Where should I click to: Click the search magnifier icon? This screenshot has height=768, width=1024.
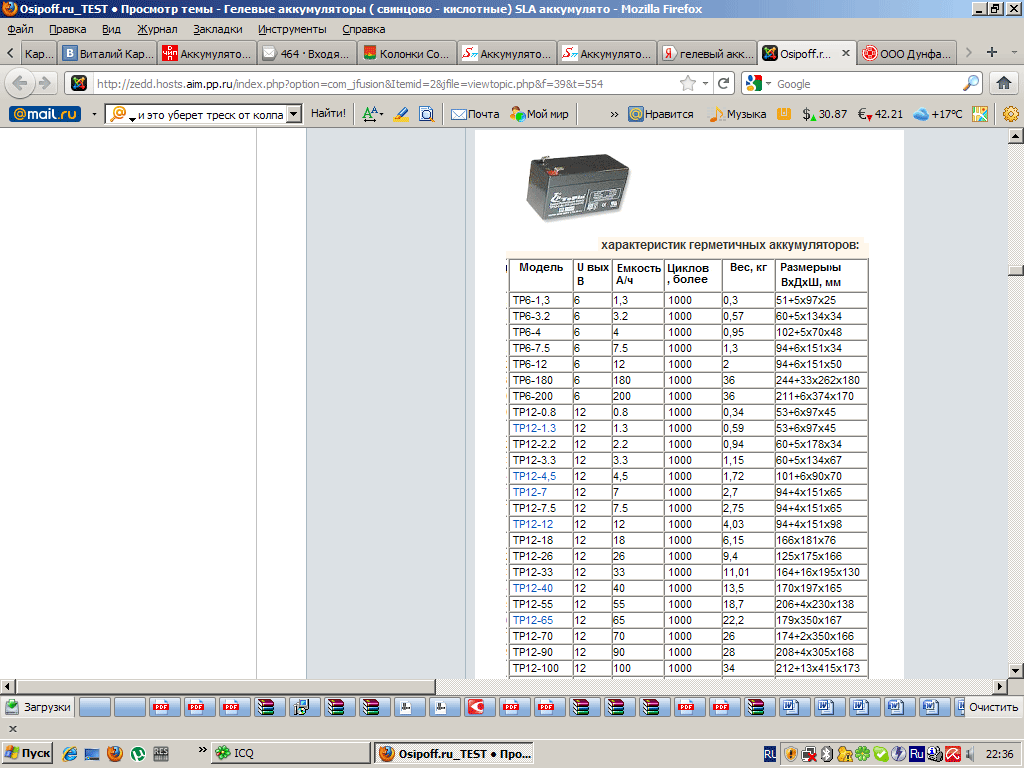[971, 83]
